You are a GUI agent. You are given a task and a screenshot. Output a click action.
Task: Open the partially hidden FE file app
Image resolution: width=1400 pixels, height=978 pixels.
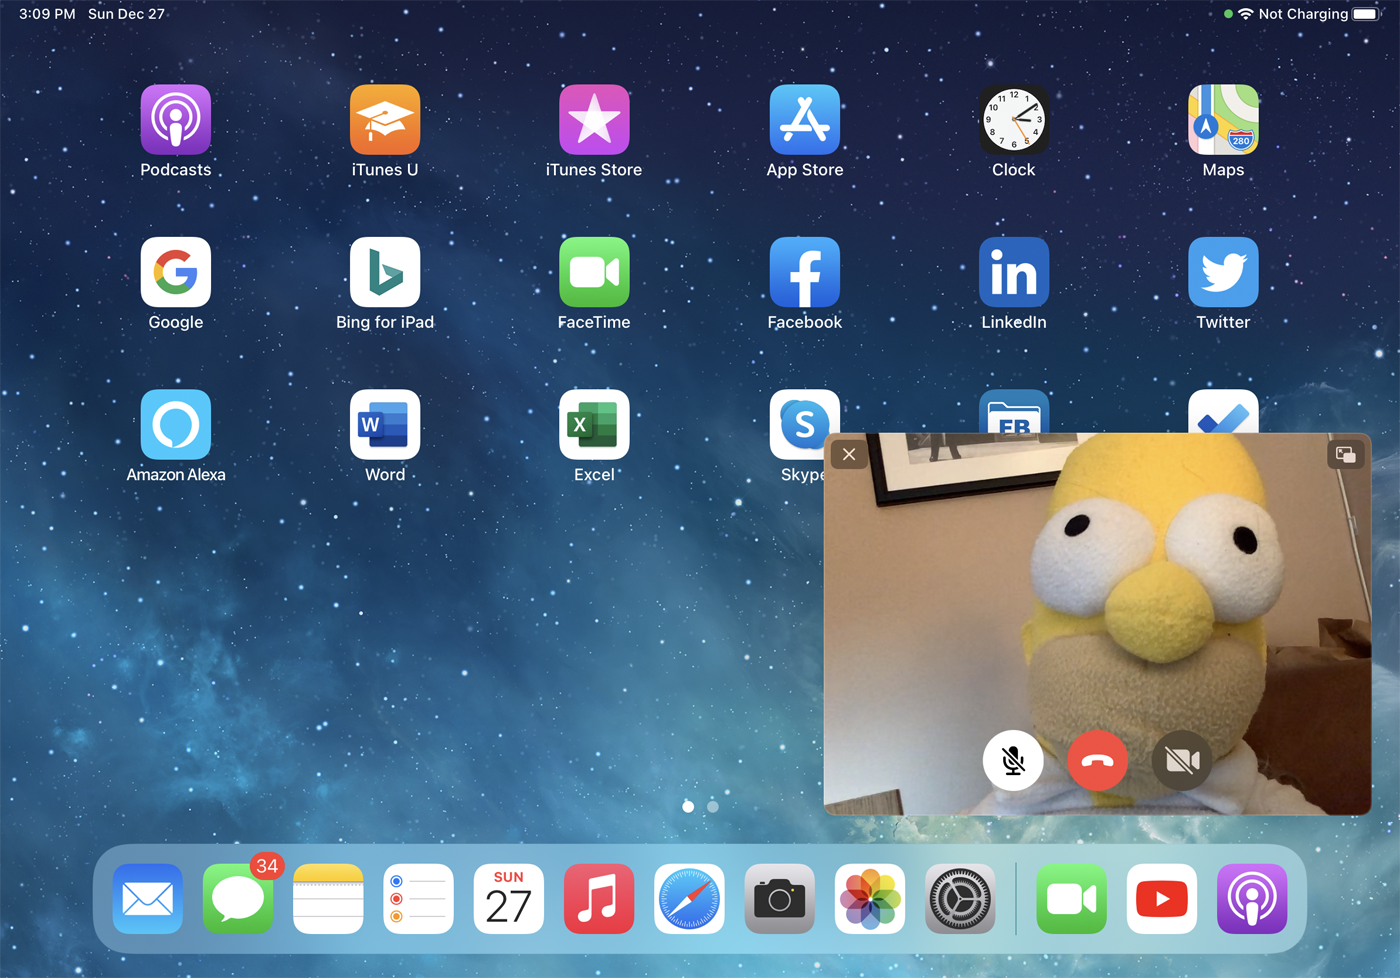coord(1014,411)
